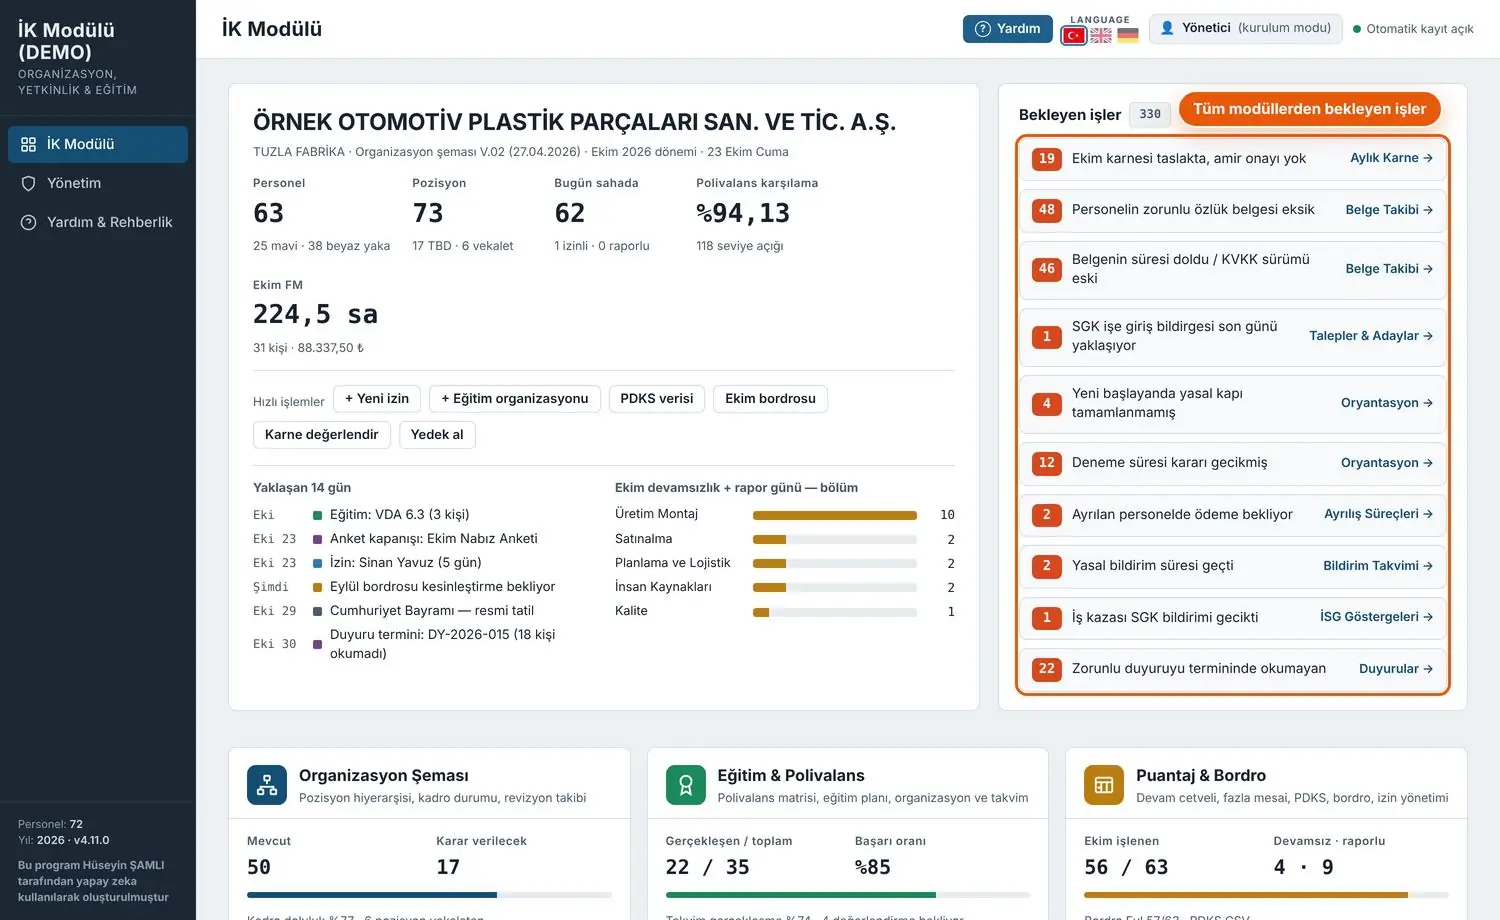Open Oryantasyon link for deneme süresi row
Image resolution: width=1500 pixels, height=920 pixels.
click(x=1387, y=463)
